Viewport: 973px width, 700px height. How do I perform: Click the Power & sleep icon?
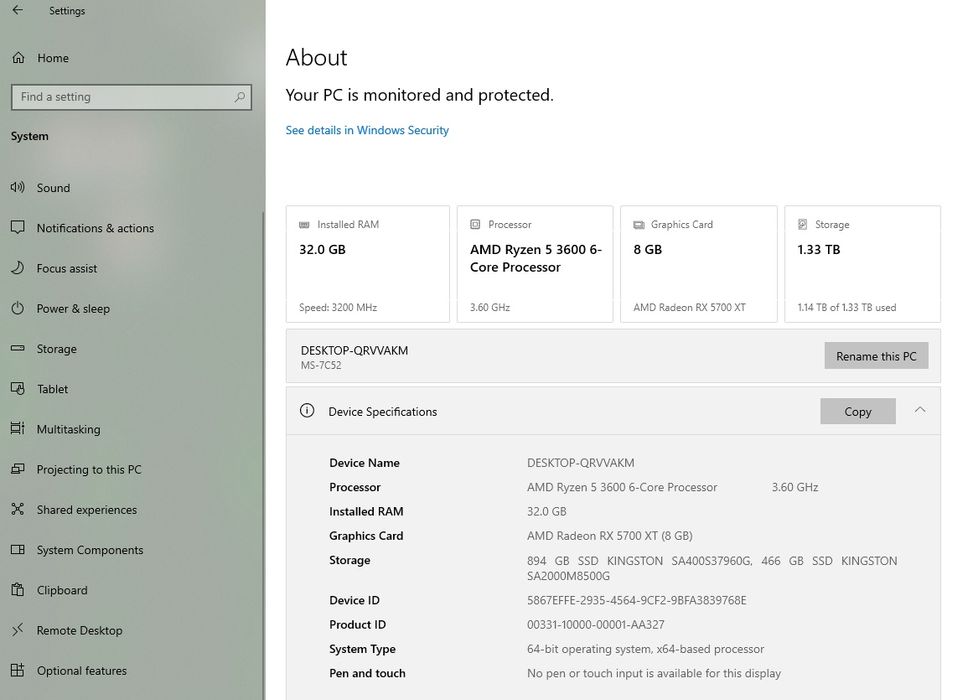coord(17,308)
